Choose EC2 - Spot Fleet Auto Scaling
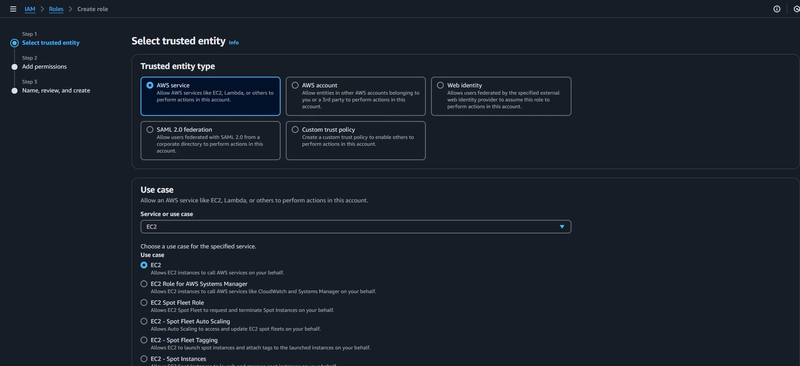Screen dimensions: 800x366 click(x=144, y=322)
